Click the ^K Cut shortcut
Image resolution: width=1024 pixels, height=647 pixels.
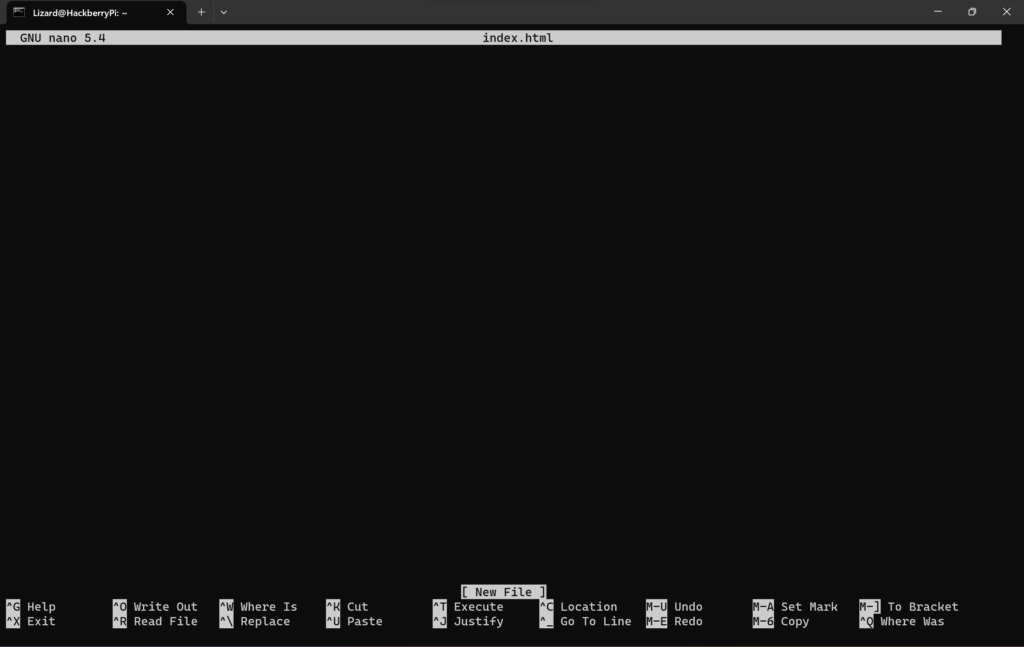(x=347, y=607)
